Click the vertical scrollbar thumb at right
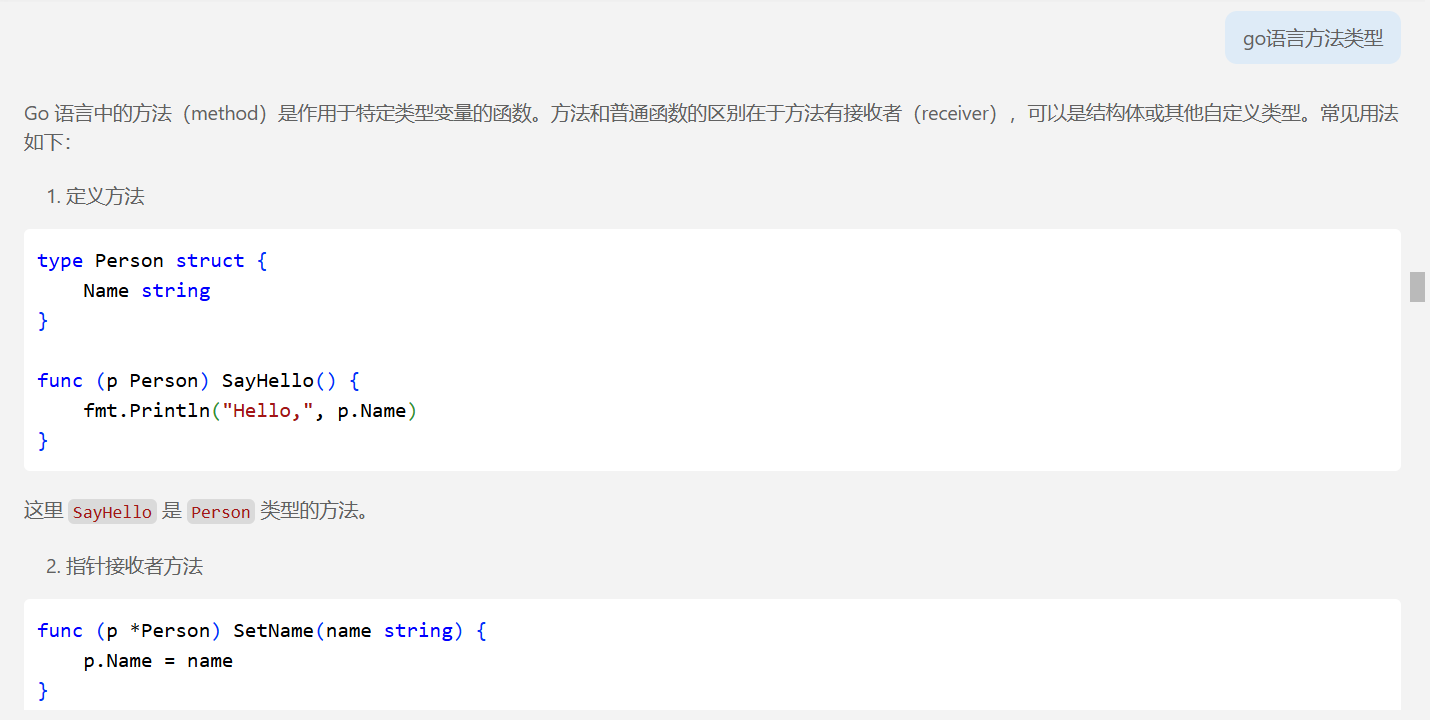 coord(1417,287)
